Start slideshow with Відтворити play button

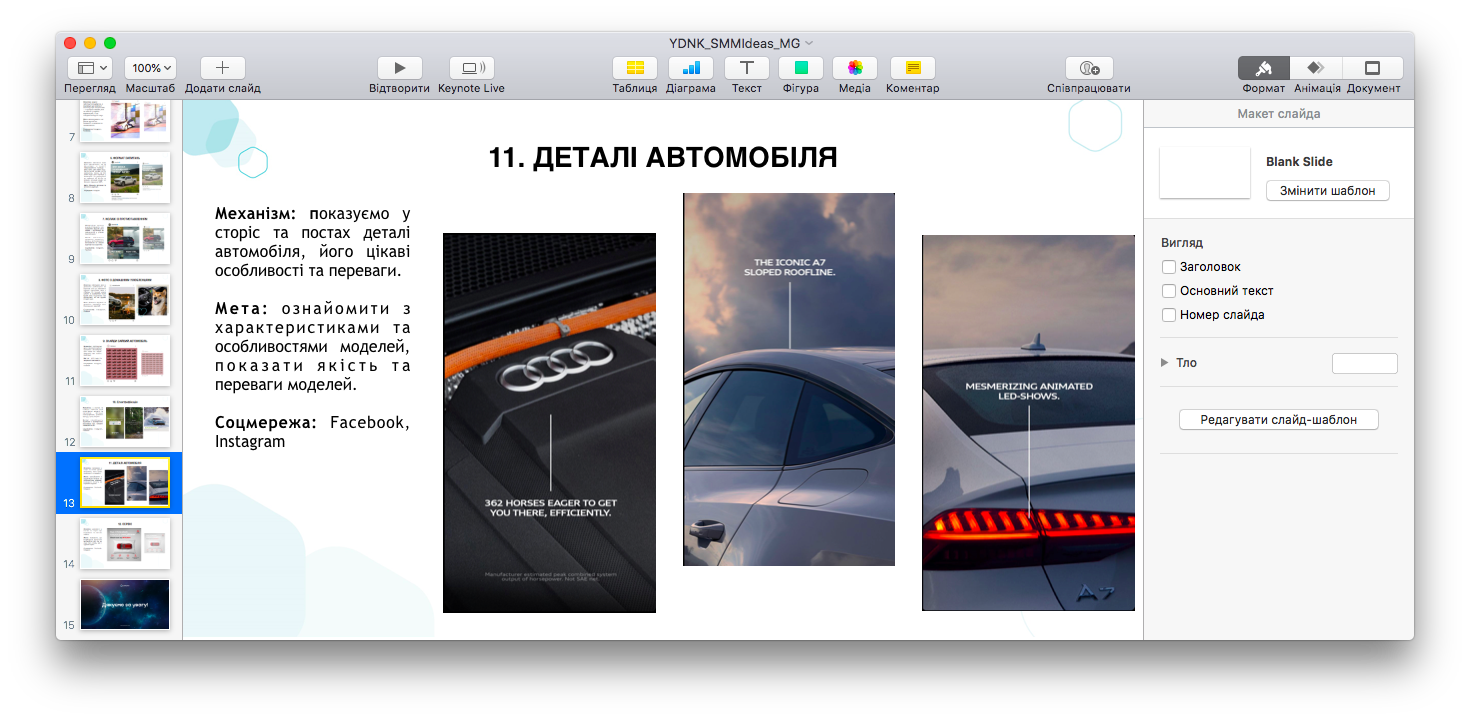(x=399, y=68)
